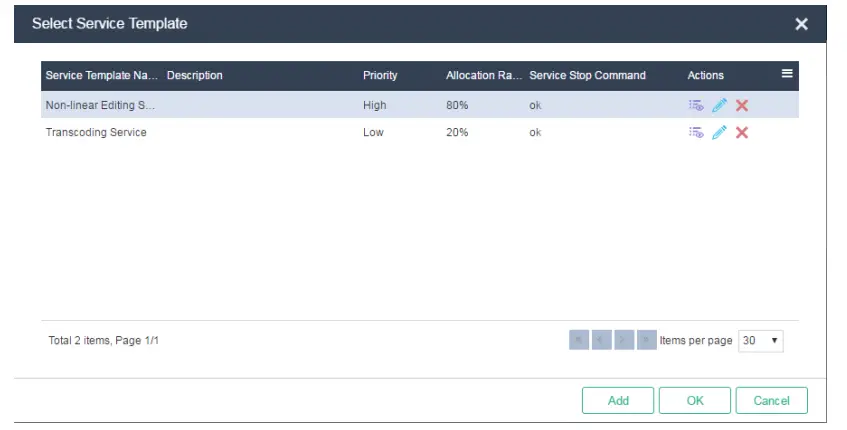Viewport: 847px width, 430px height.
Task: Click the Add button
Action: coord(618,400)
